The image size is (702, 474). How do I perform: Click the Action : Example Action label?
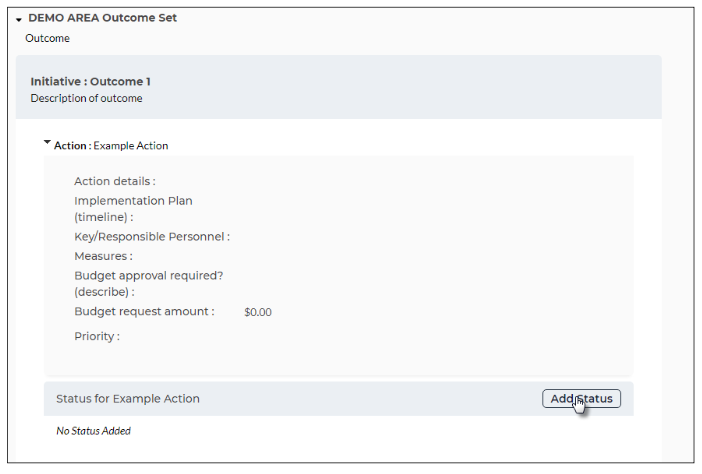point(111,146)
